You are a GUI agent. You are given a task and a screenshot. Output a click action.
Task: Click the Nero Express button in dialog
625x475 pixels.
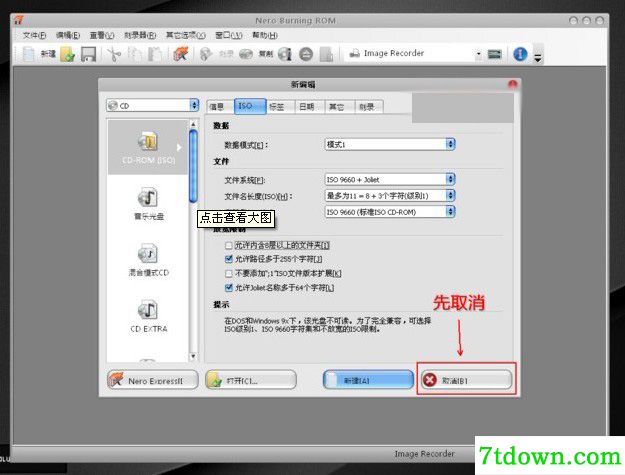(153, 380)
